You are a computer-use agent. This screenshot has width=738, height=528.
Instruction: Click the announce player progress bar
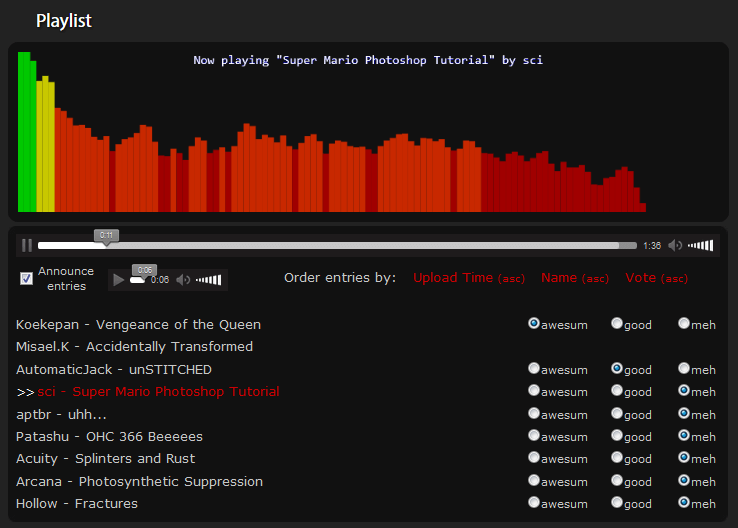tap(137, 280)
